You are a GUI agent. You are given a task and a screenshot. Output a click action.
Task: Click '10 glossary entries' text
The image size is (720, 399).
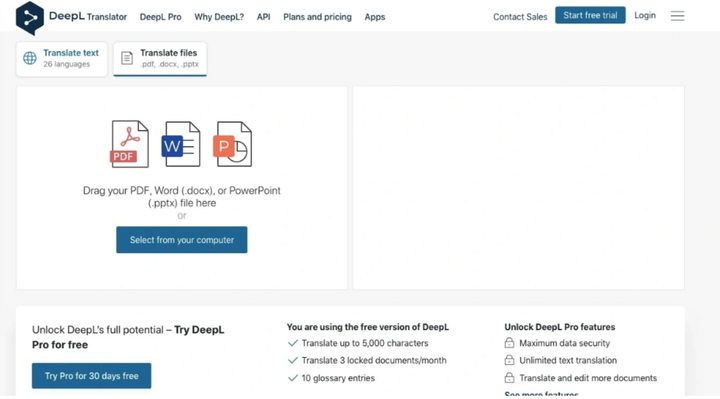pyautogui.click(x=338, y=378)
